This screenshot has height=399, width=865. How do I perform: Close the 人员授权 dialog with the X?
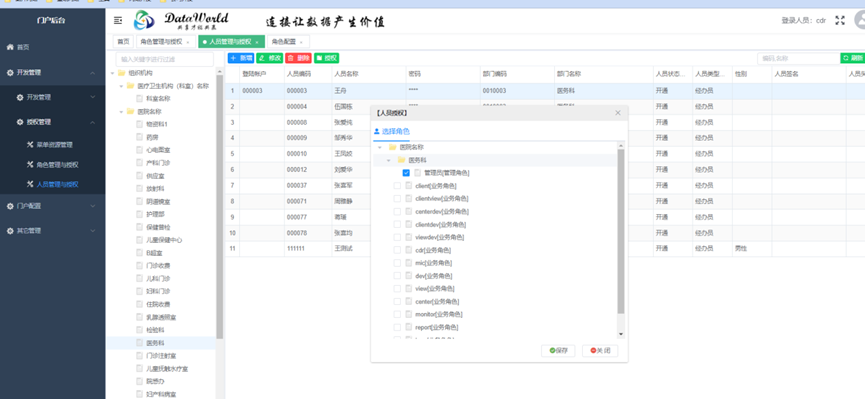(x=618, y=113)
